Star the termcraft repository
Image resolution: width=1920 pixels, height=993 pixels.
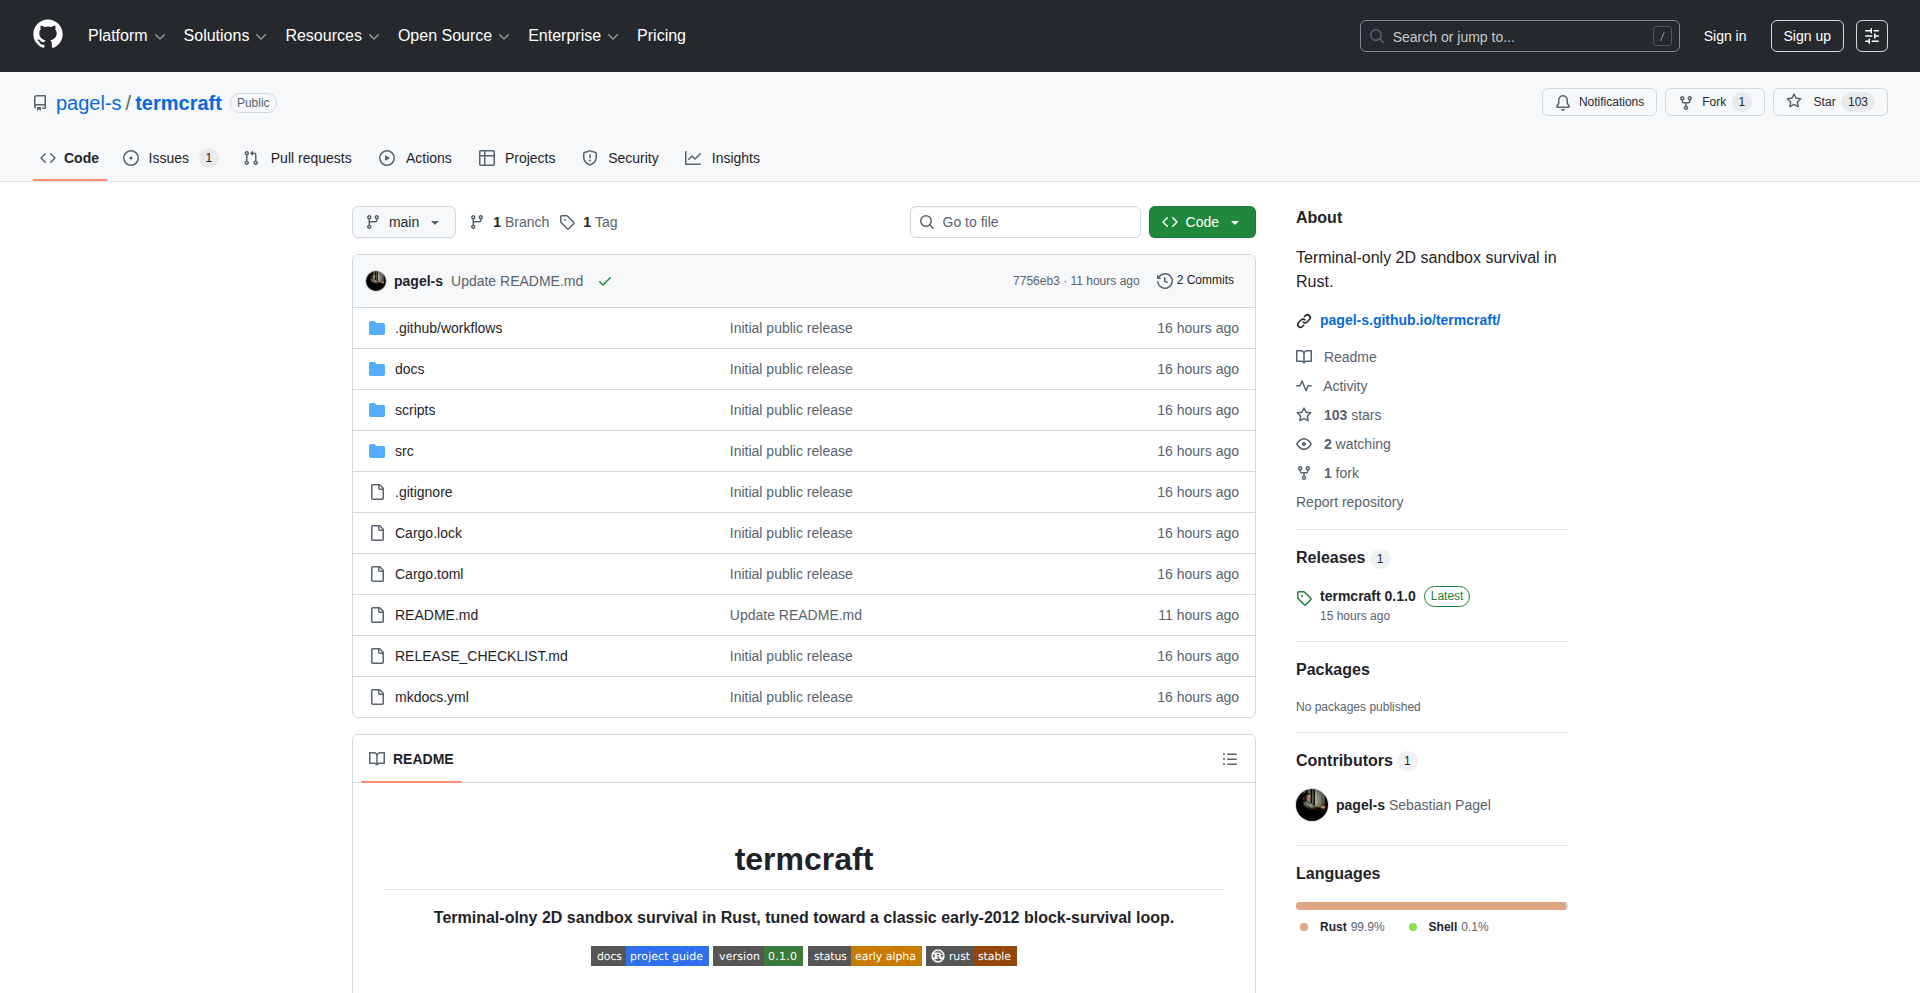(x=1829, y=102)
